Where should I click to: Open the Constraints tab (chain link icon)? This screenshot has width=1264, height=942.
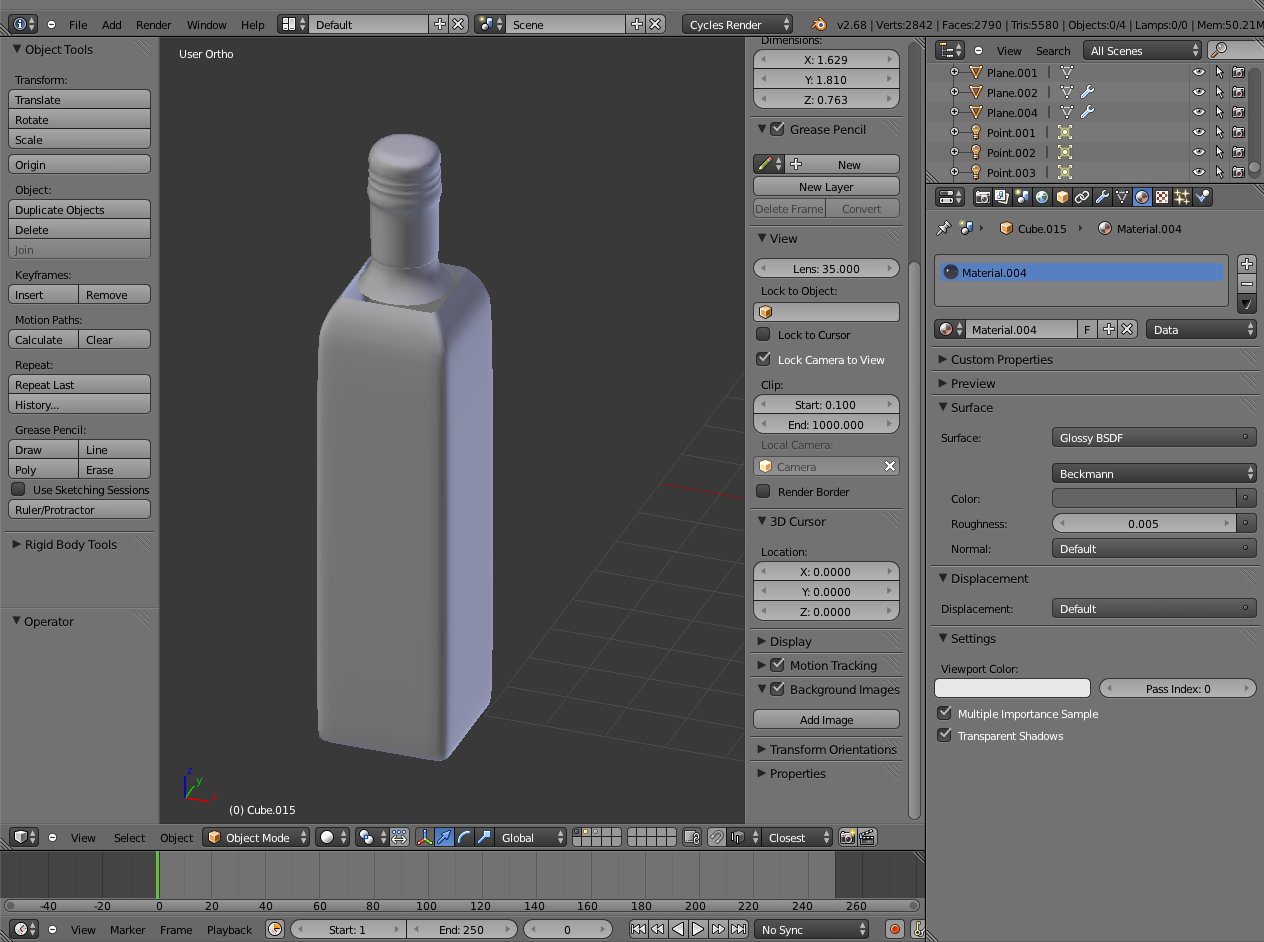1082,197
